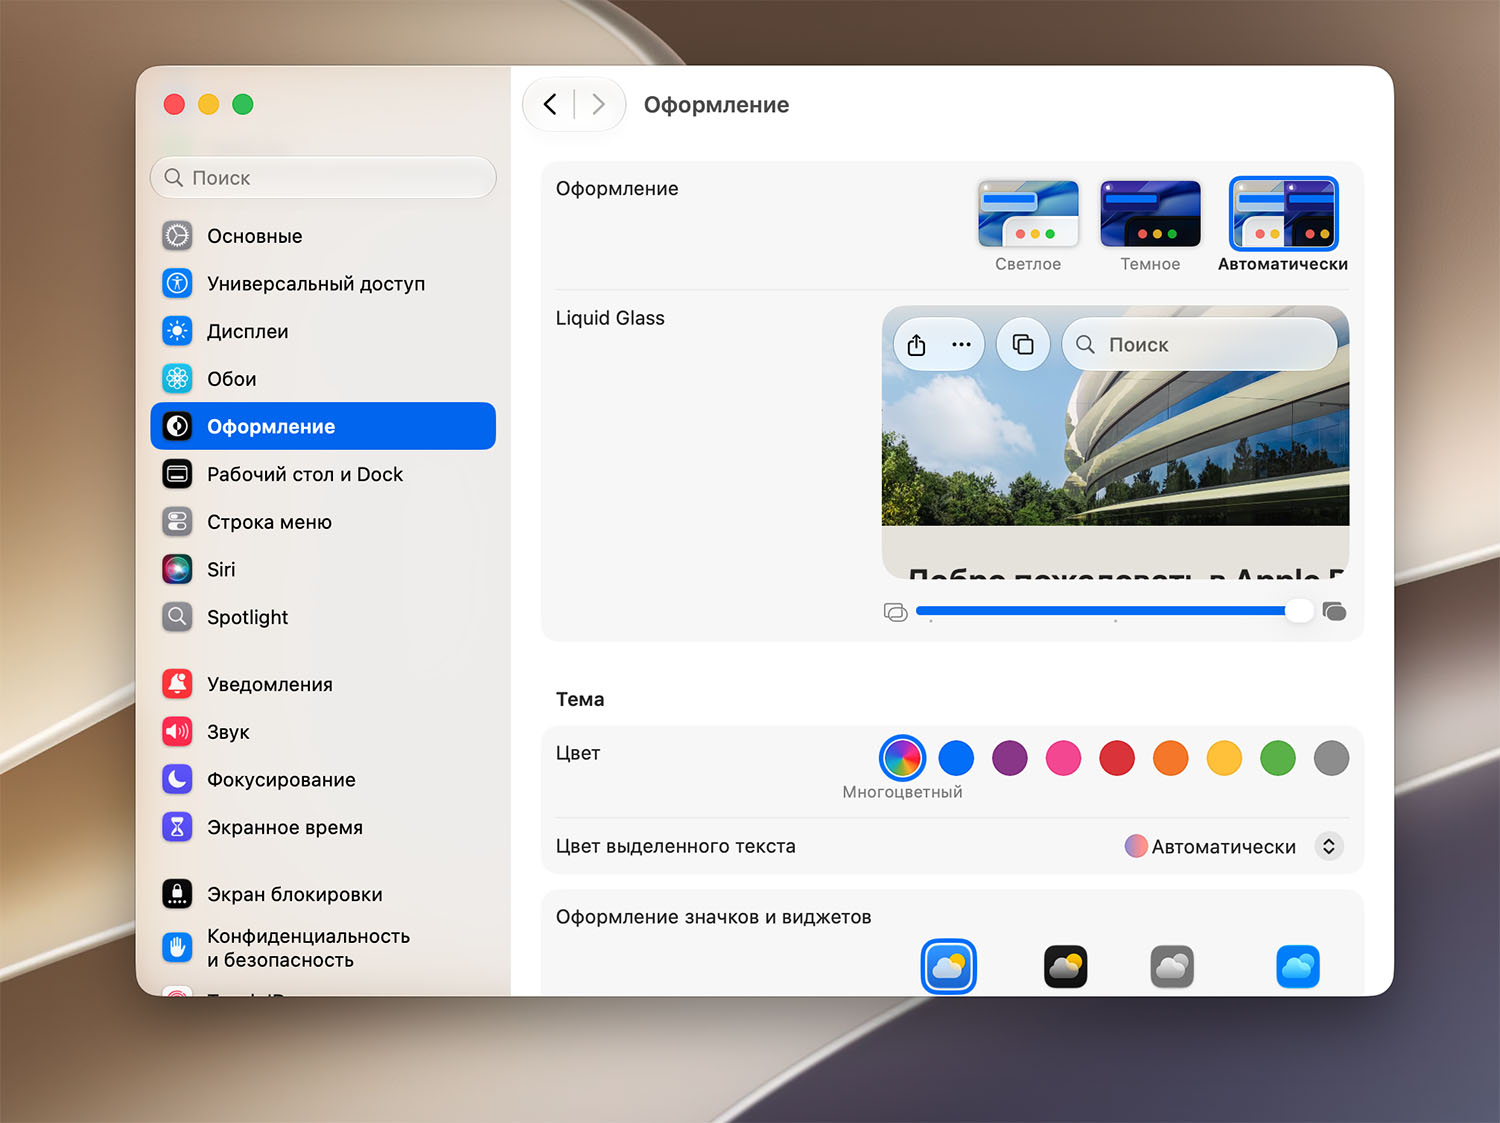Click the share icon in Liquid Glass preview
Screen dimensions: 1500x1123
916,345
